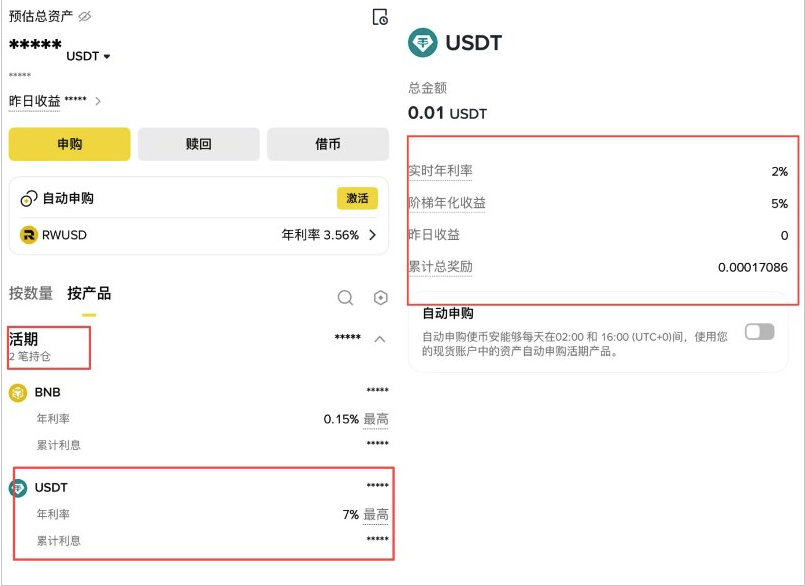The height and width of the screenshot is (586, 805).
Task: Open RWUSD 年利率 3.56% arrow
Action: pyautogui.click(x=373, y=236)
